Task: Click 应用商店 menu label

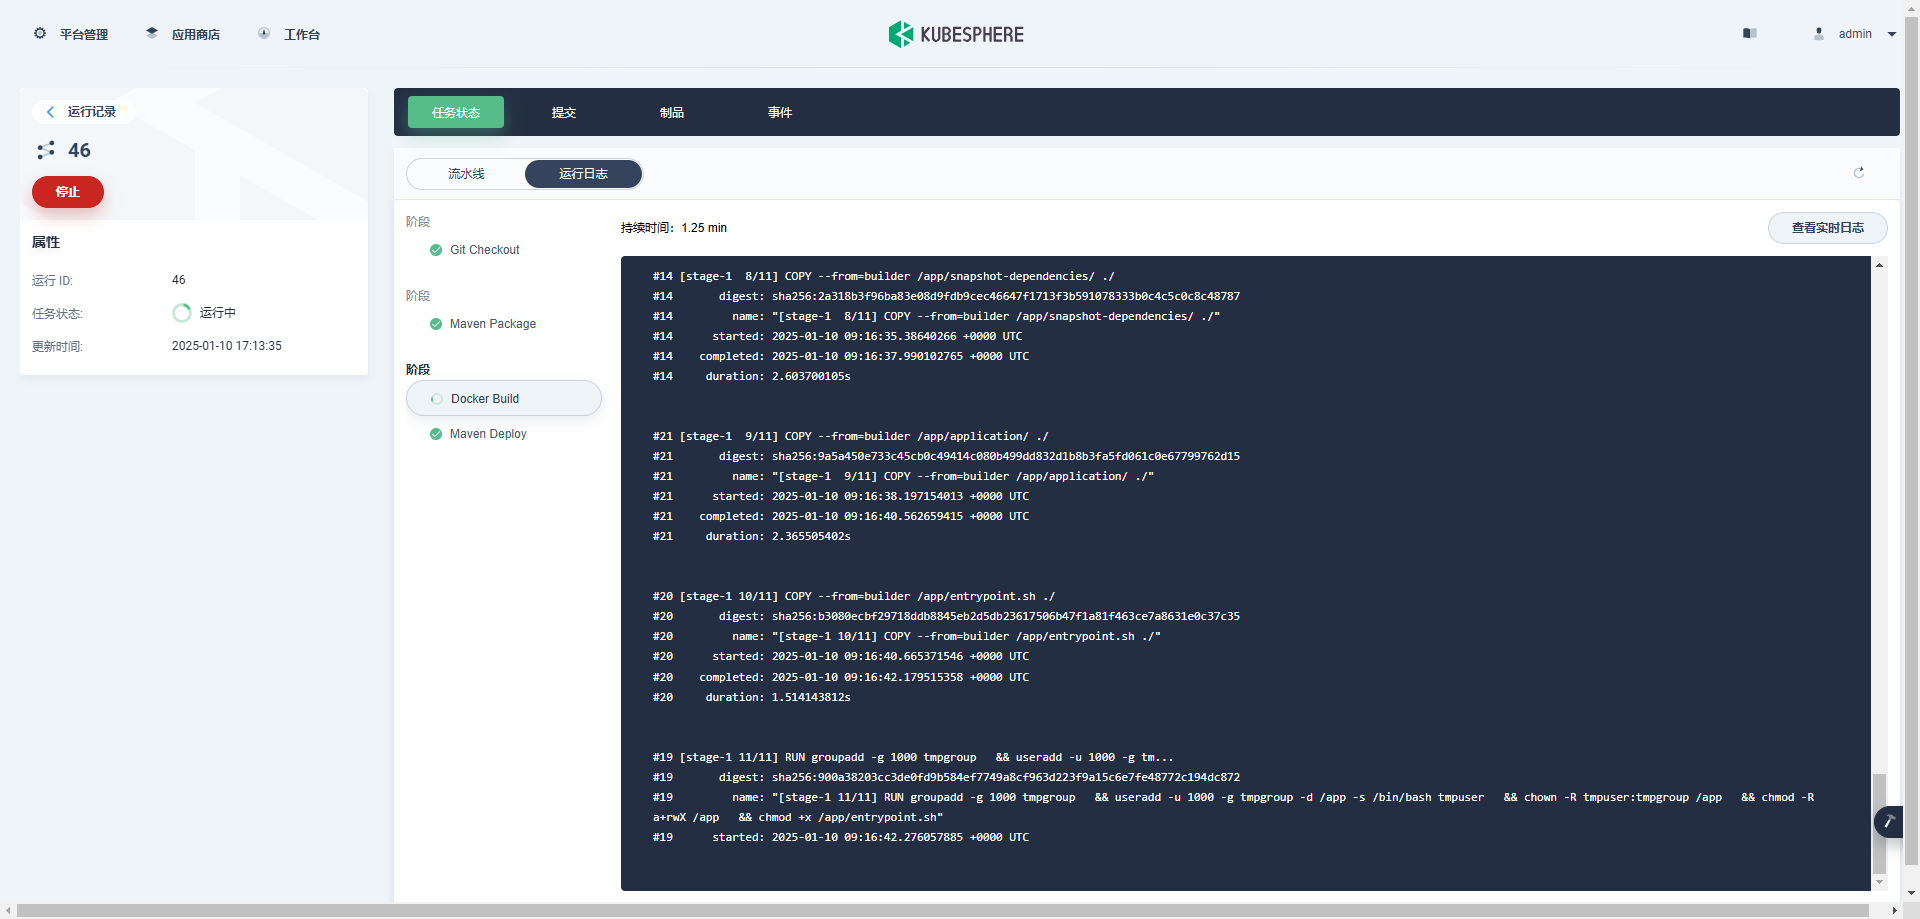Action: [x=196, y=34]
